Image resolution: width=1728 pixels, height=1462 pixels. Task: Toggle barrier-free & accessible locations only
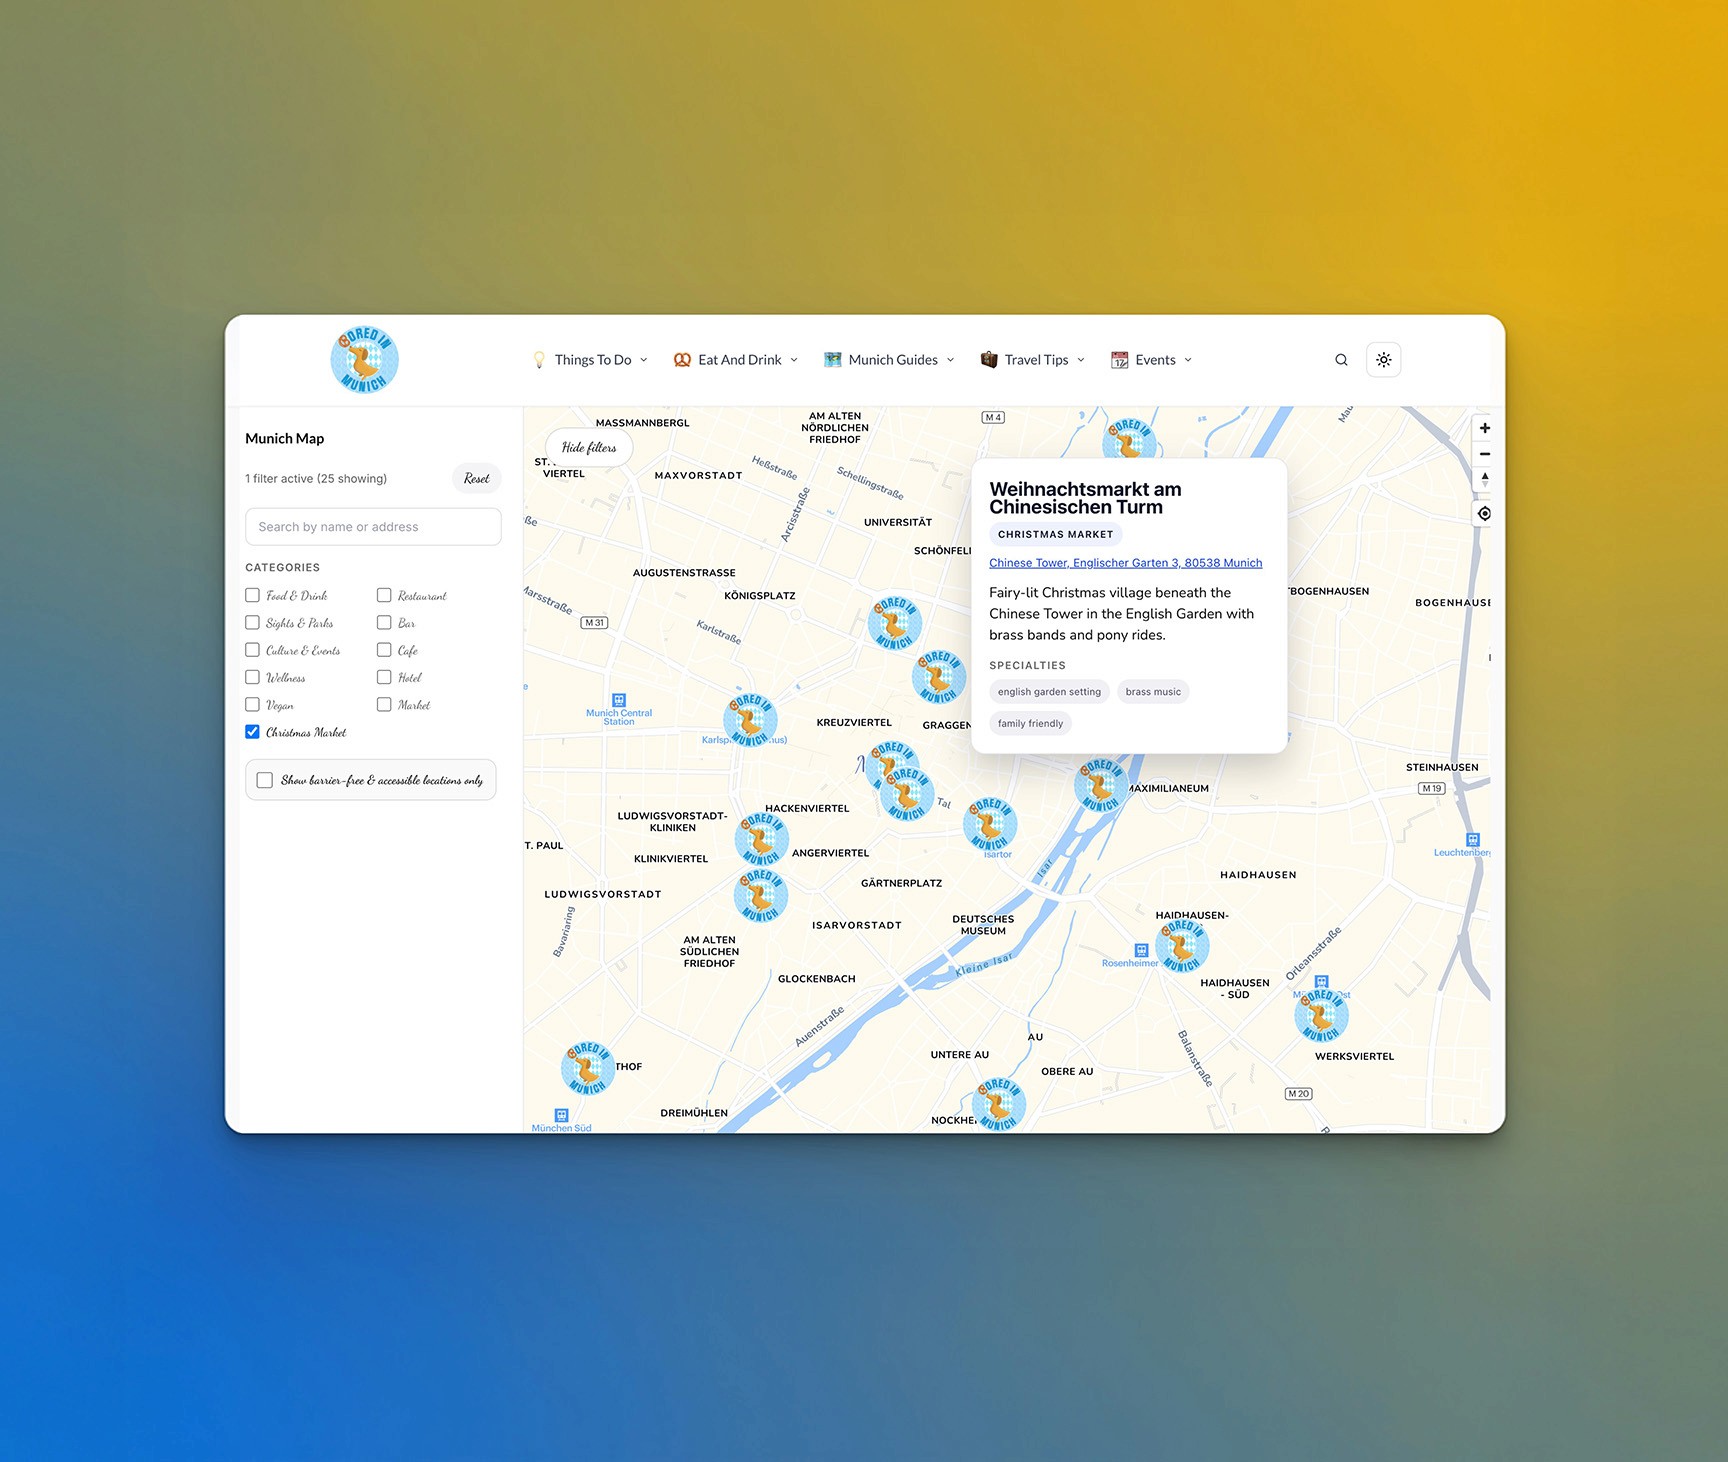(265, 780)
